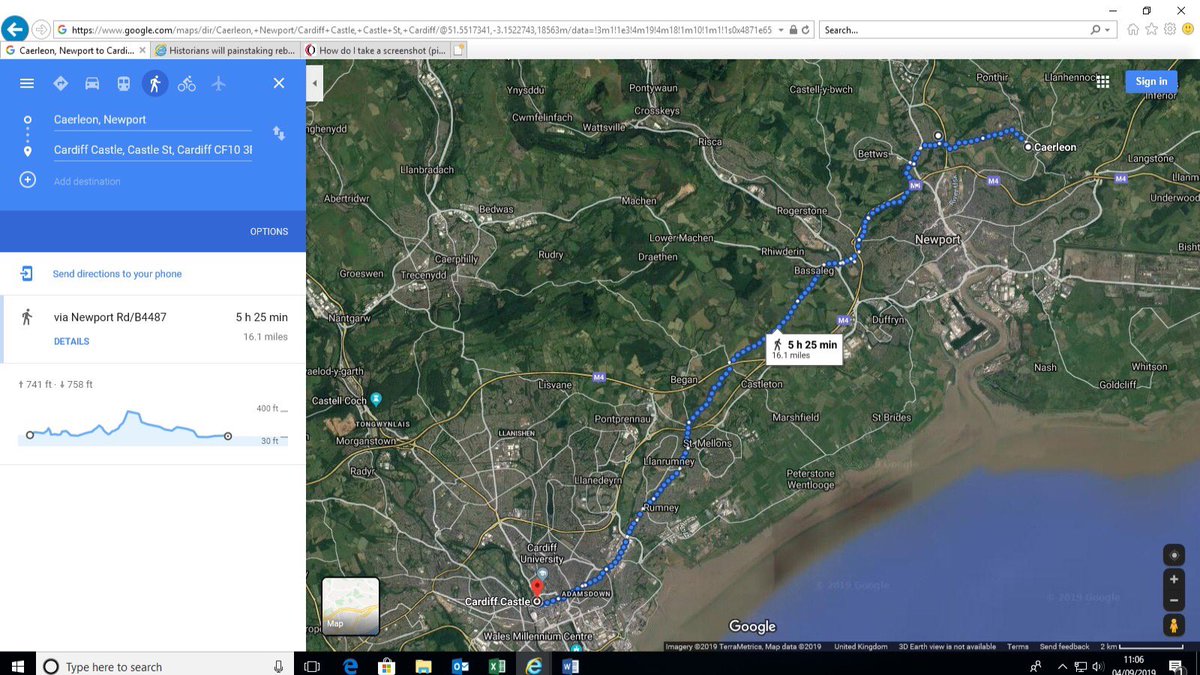Screen dimensions: 1200x675
Task: Open Microsoft Edge from taskbar
Action: click(x=350, y=666)
